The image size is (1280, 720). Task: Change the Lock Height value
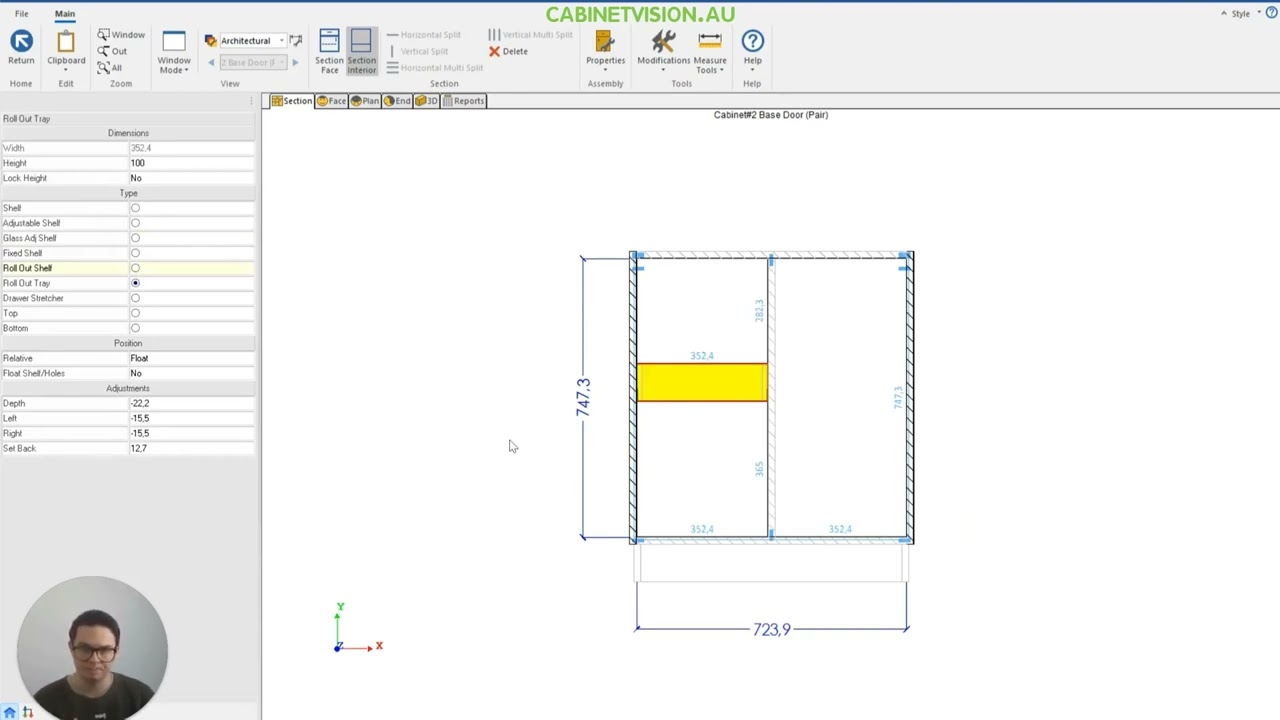click(191, 178)
